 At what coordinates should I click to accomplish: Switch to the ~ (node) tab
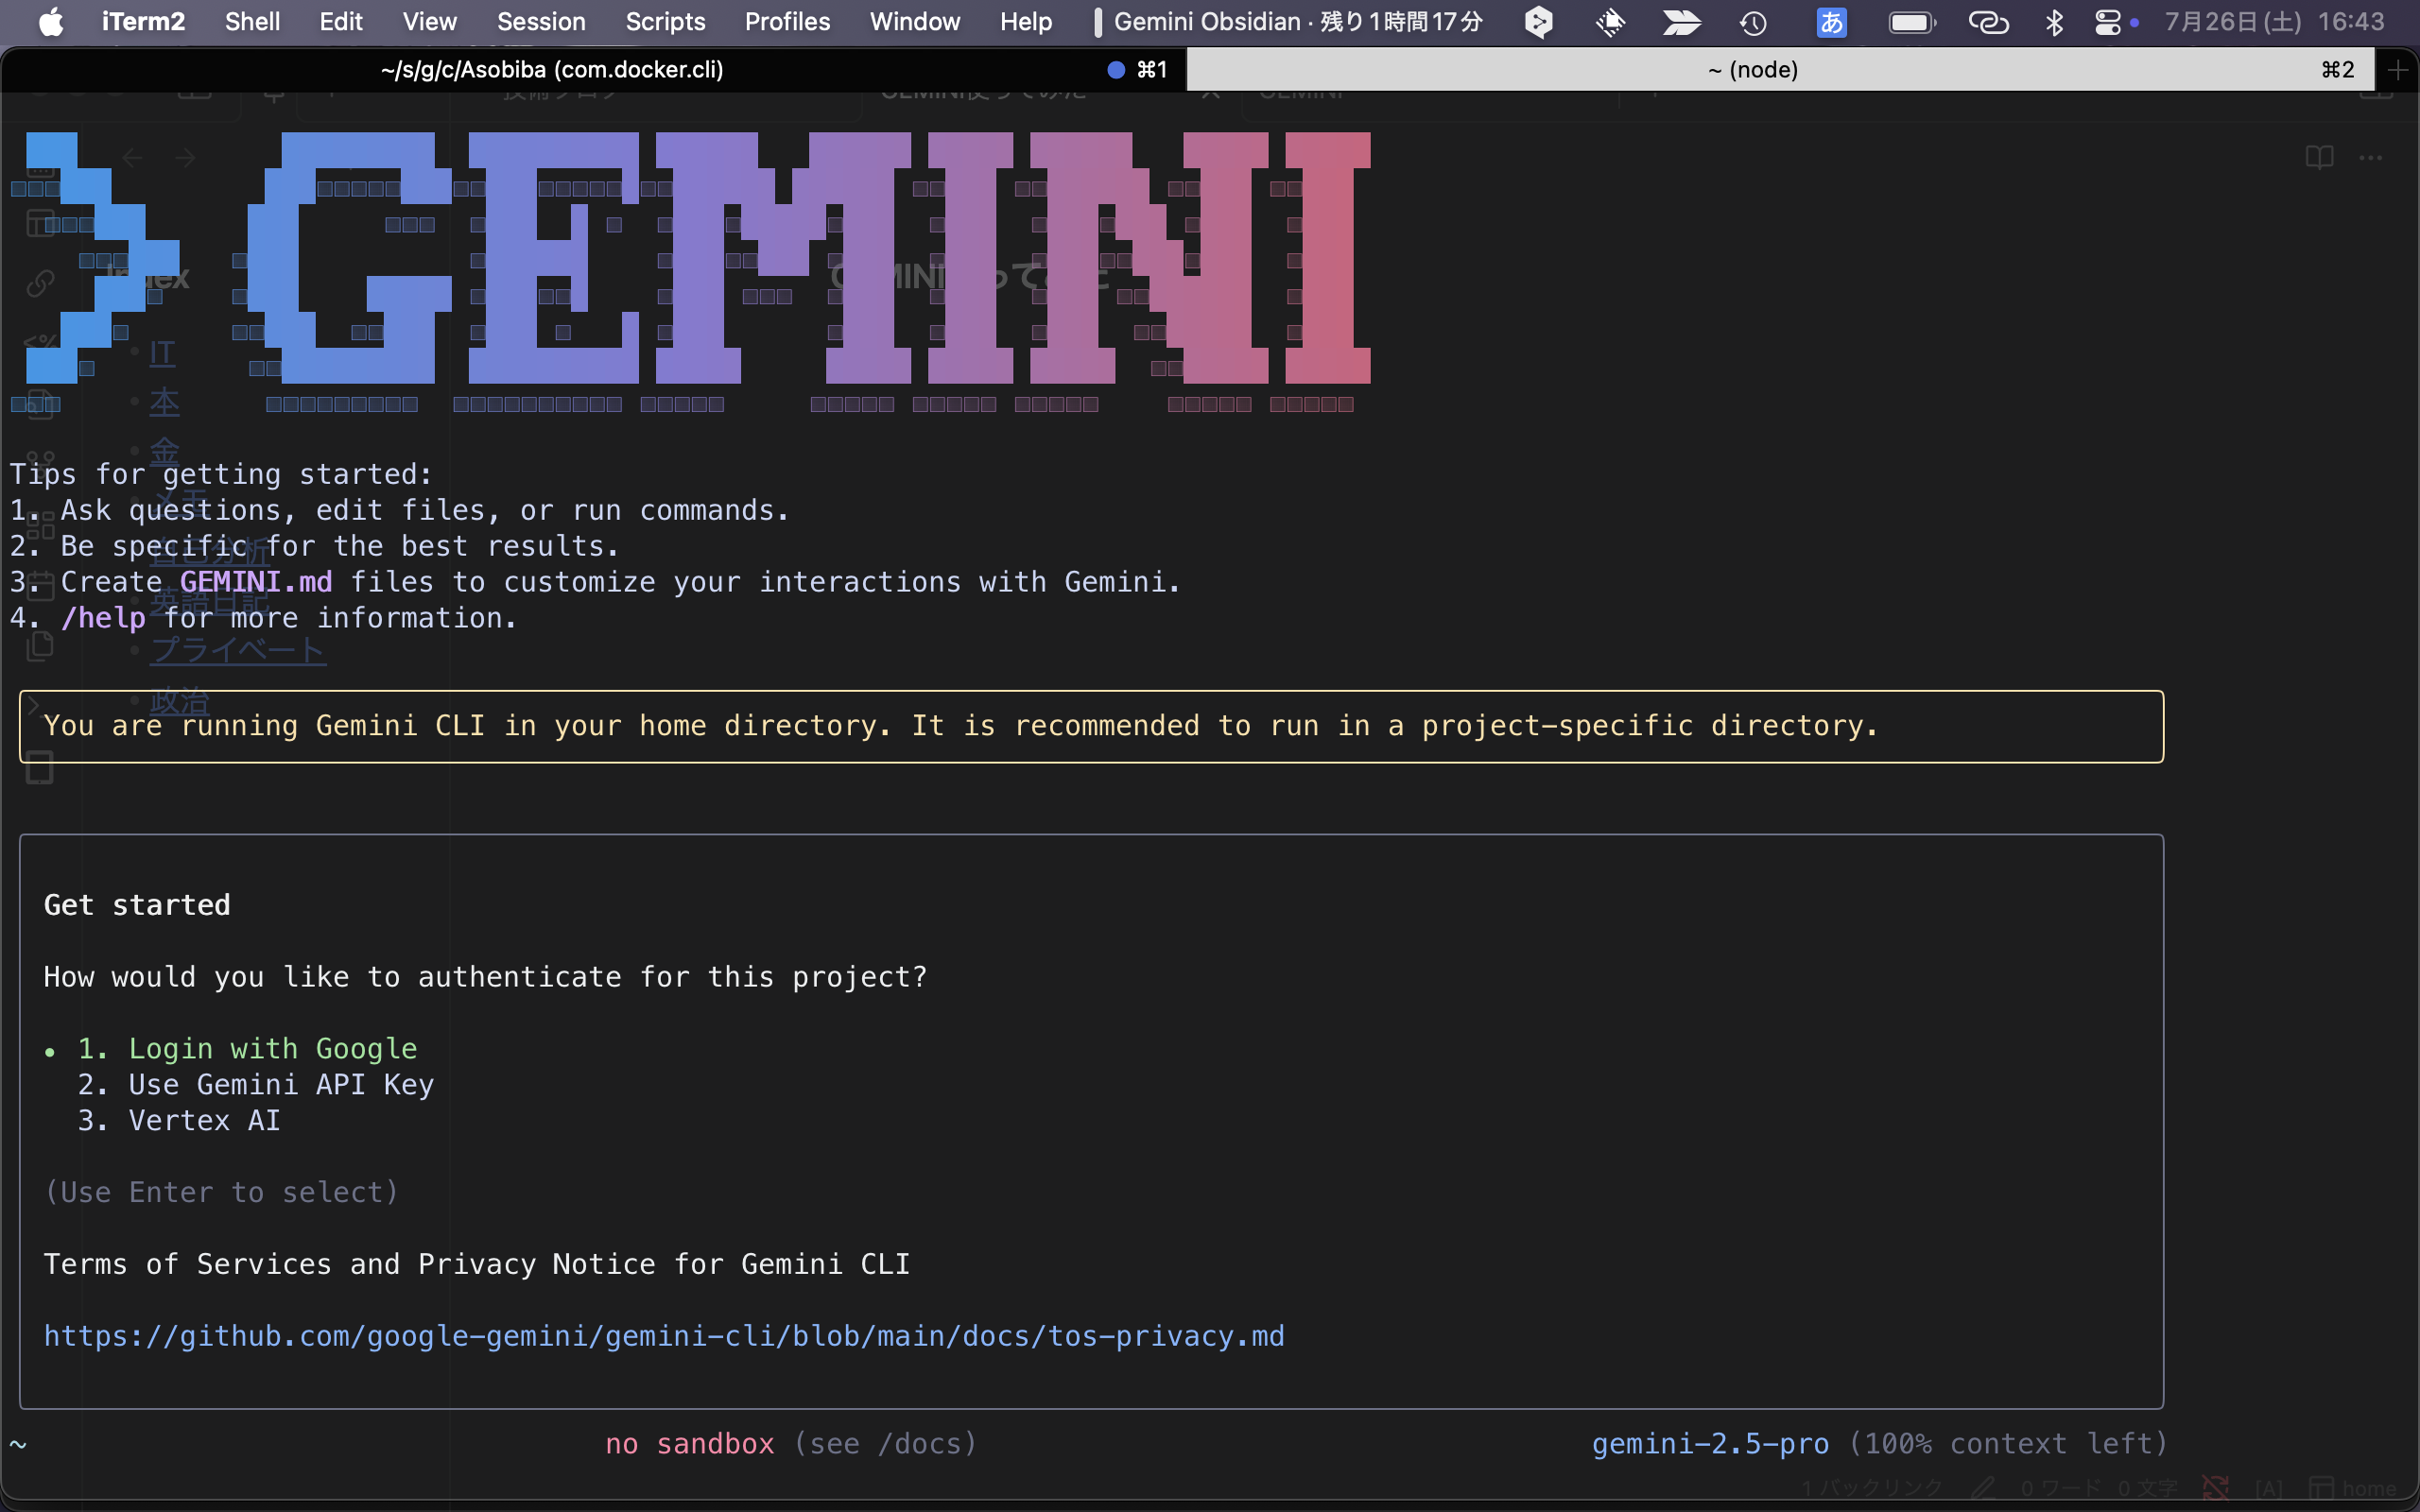pyautogui.click(x=1753, y=69)
